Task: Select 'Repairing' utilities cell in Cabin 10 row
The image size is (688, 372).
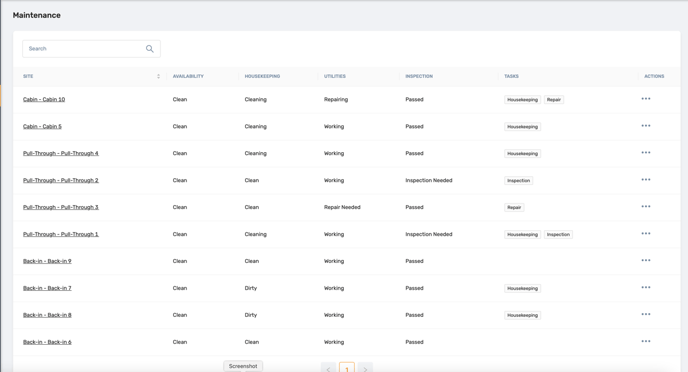Action: coord(336,100)
